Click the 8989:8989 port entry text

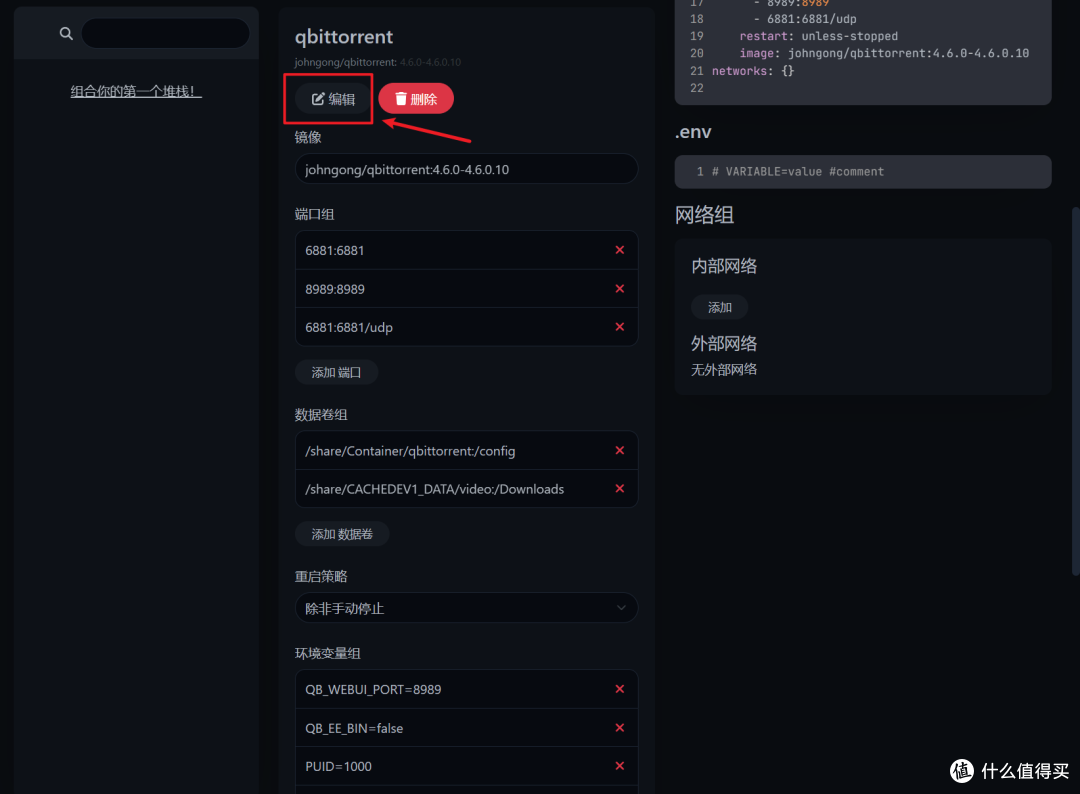(335, 289)
